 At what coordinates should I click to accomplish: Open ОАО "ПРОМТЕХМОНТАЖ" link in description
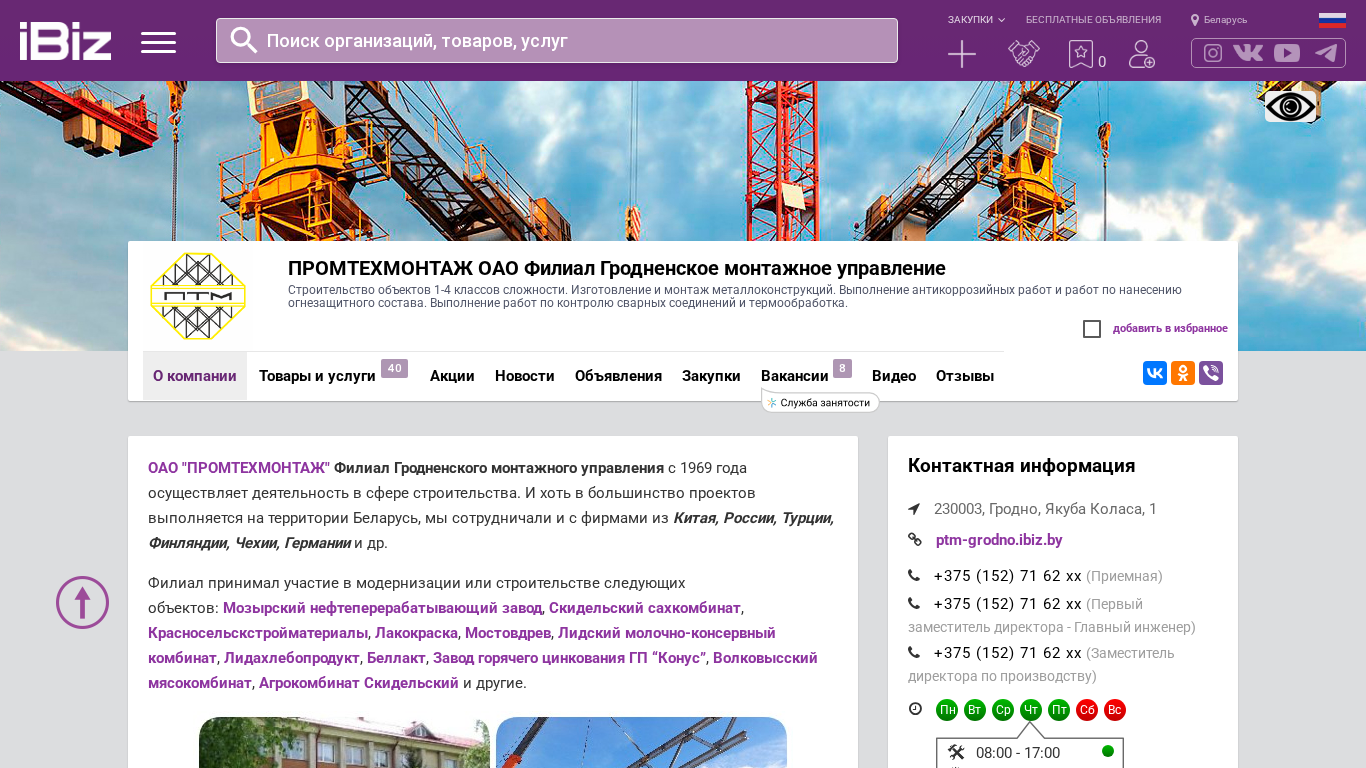click(239, 468)
